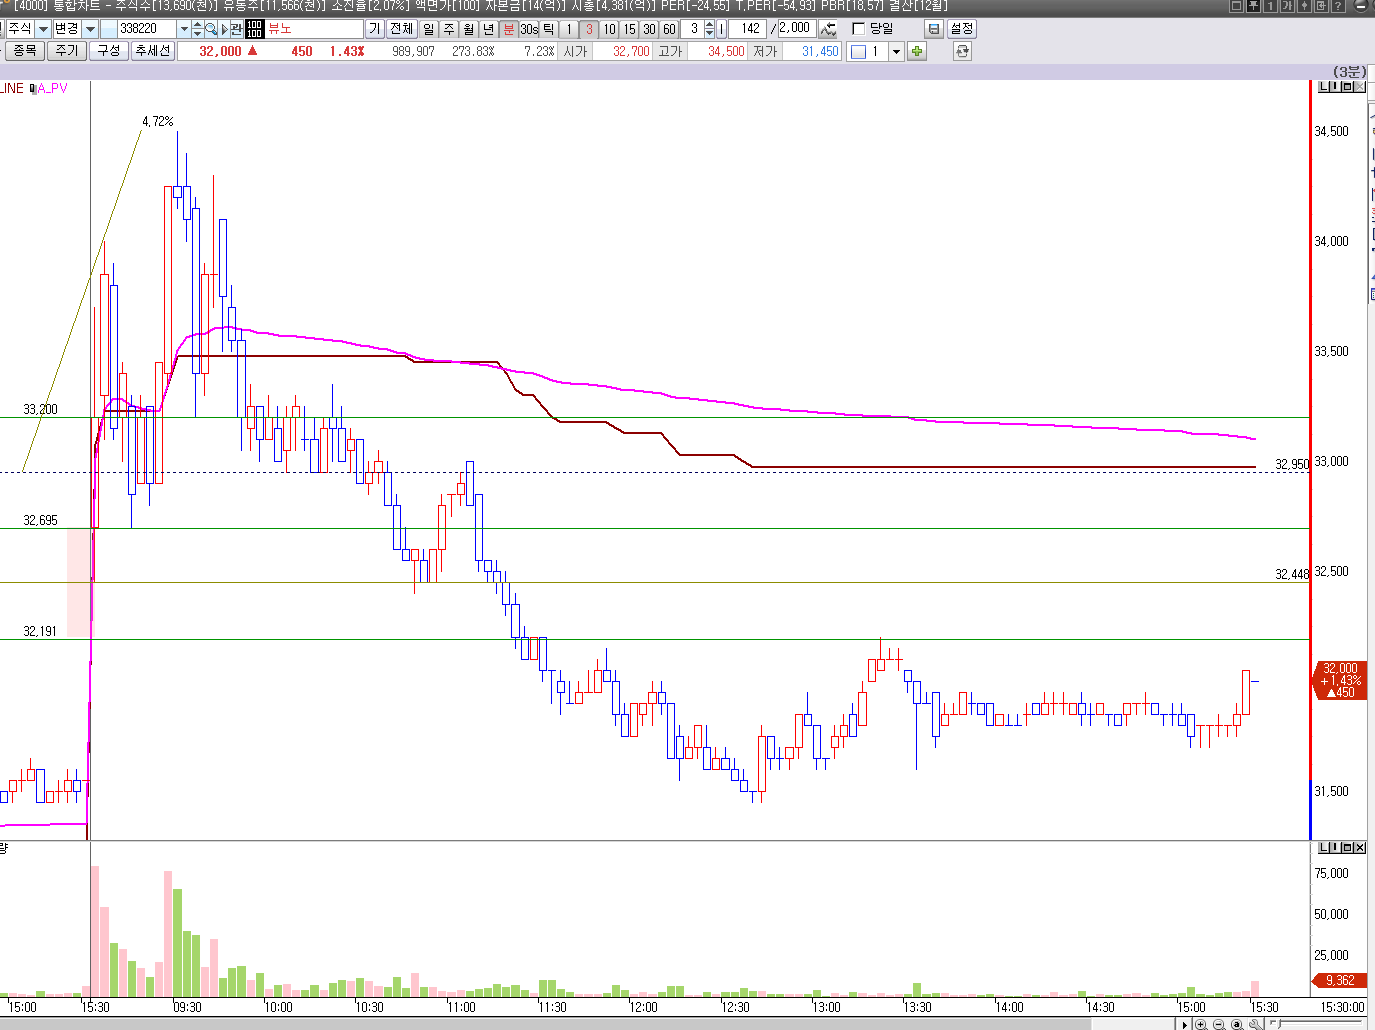
Task: Click the title bar help '?' icon
Action: point(1338,6)
